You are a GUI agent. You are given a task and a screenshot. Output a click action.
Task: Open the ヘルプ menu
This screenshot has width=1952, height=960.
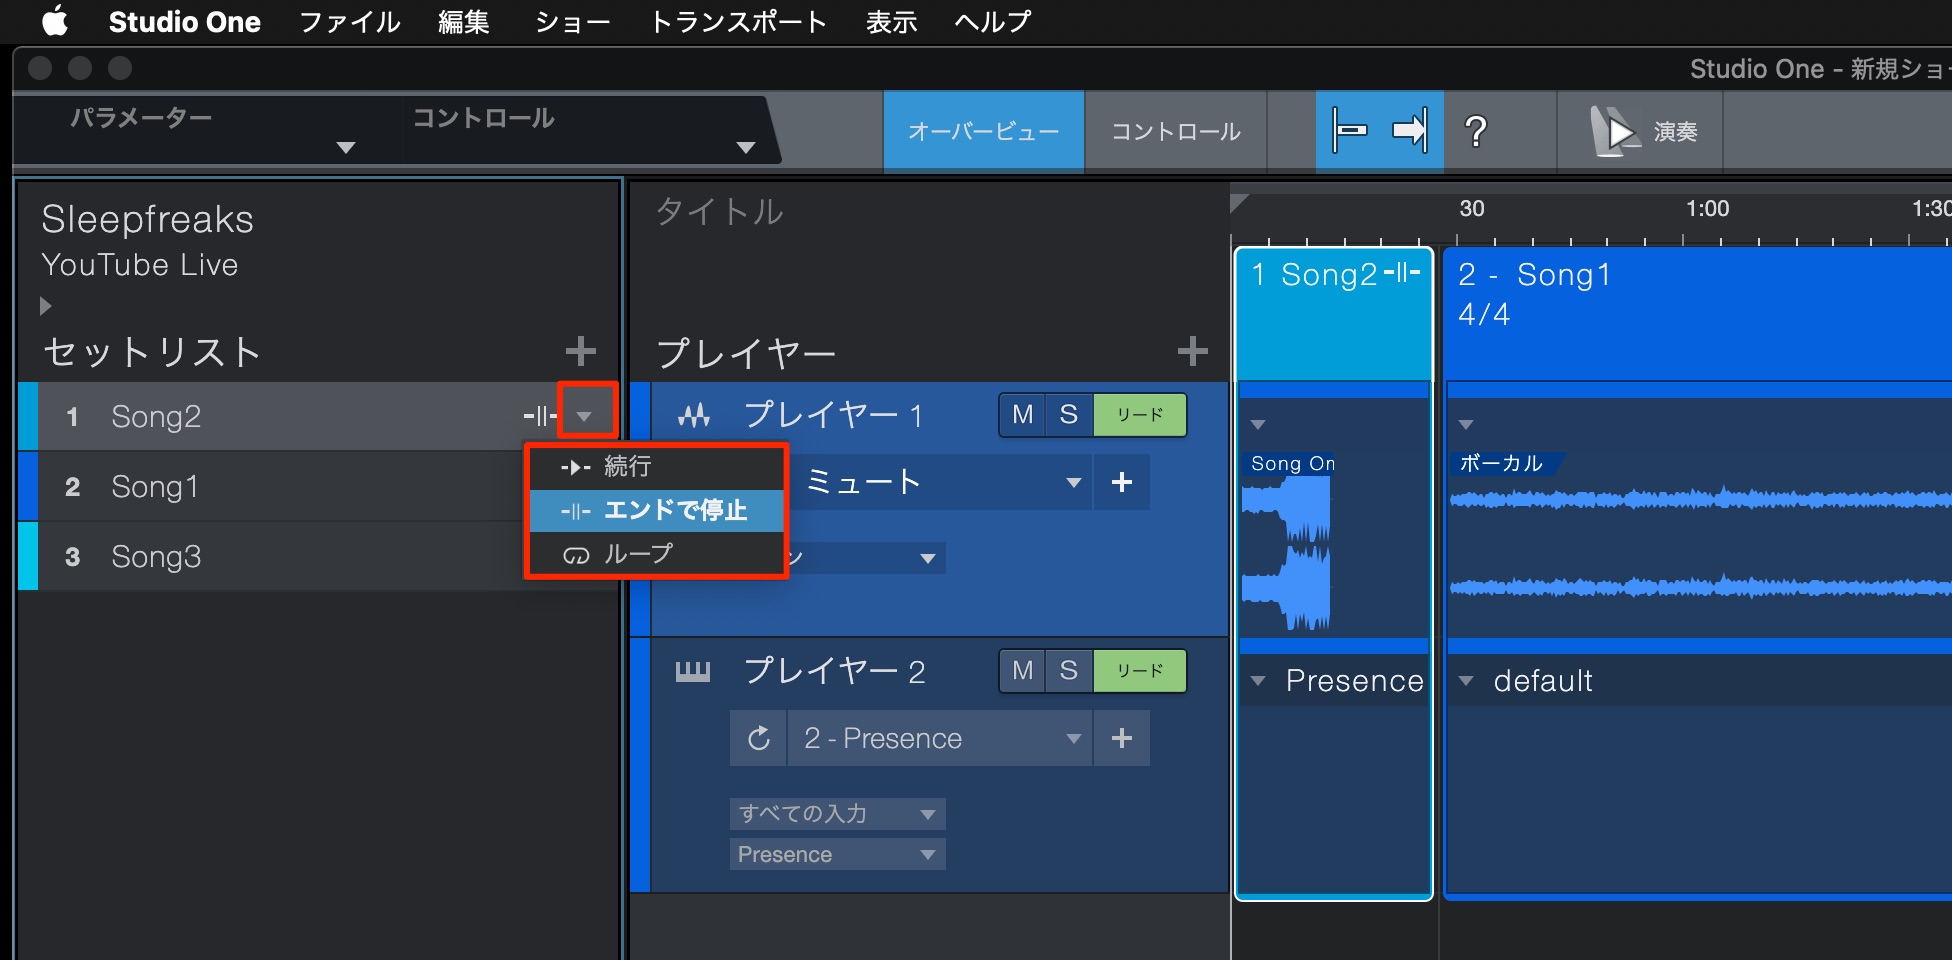(992, 22)
